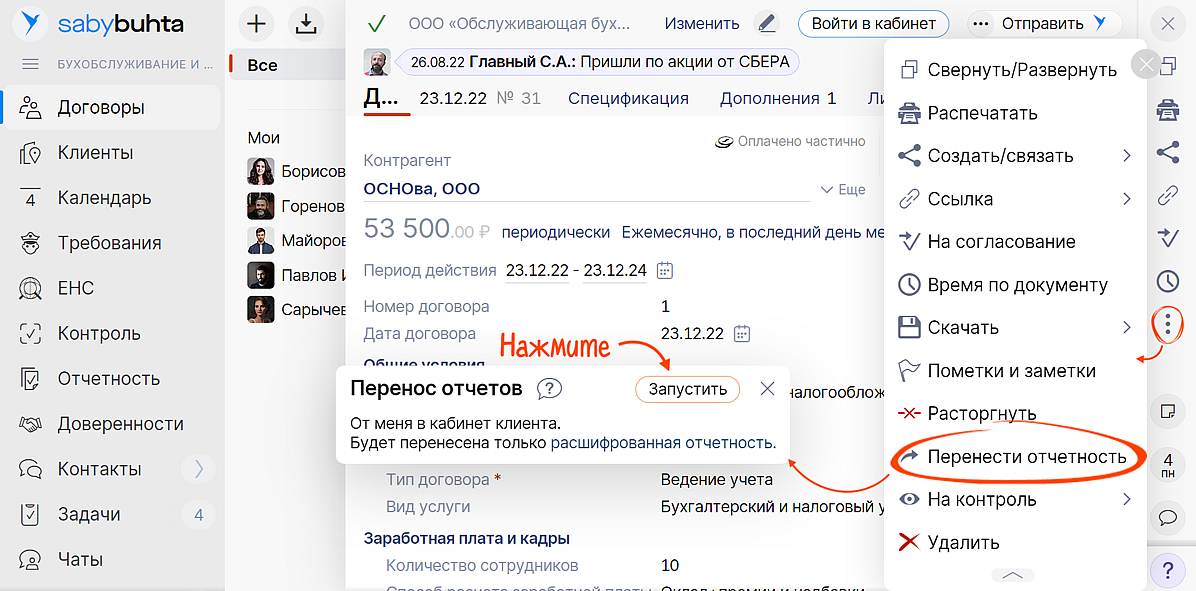
Task: Click the three vertical dots icon
Action: [x=1167, y=323]
